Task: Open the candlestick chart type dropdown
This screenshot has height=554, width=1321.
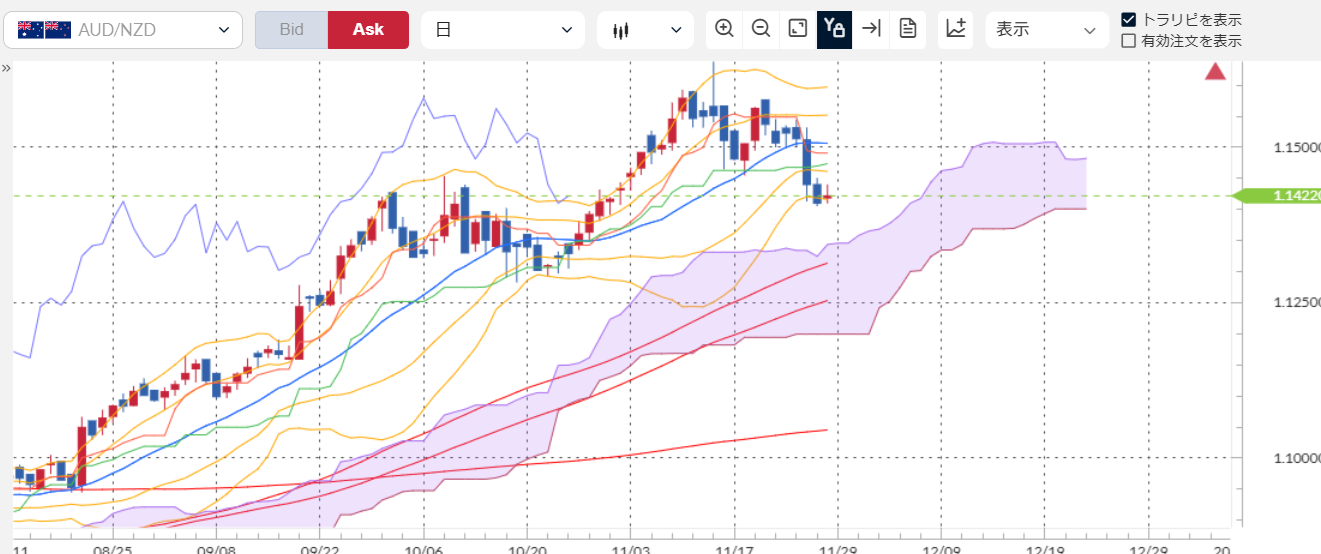Action: (645, 30)
